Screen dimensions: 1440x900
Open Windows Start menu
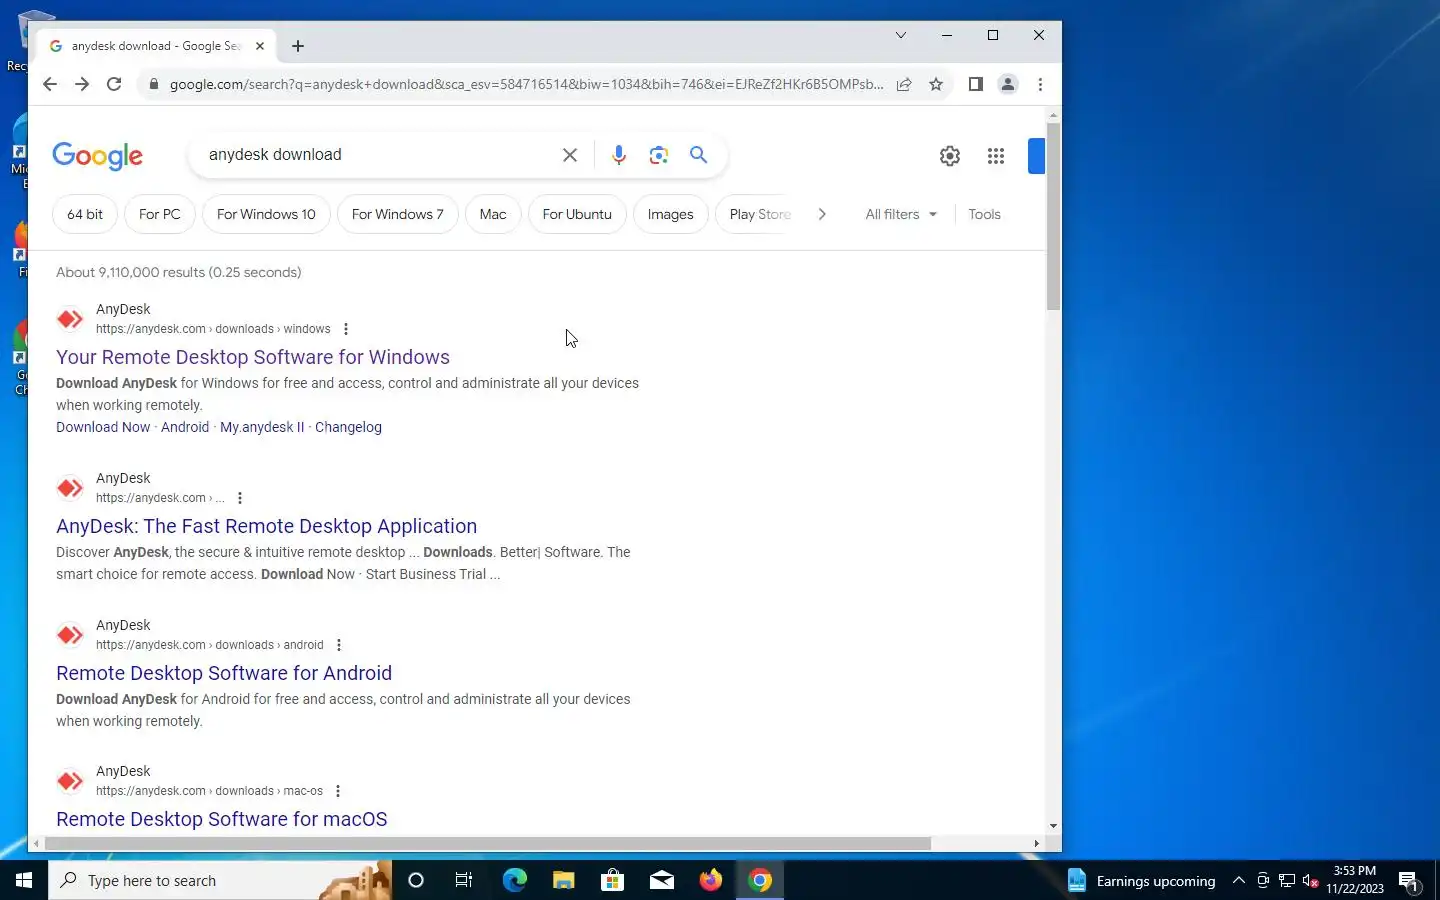click(x=24, y=880)
